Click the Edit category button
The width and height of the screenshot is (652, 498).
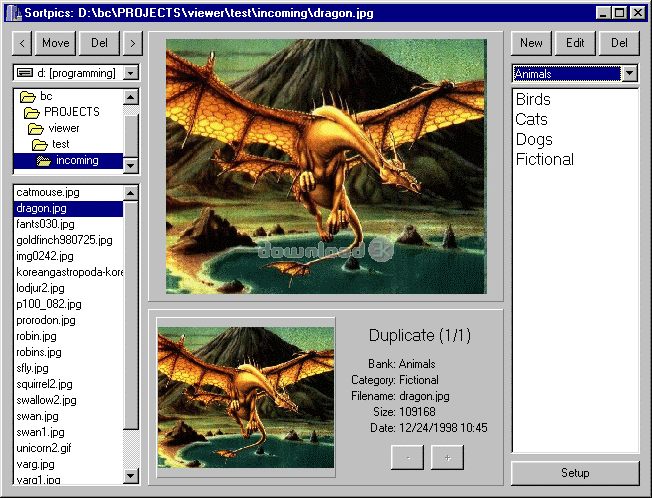[575, 43]
